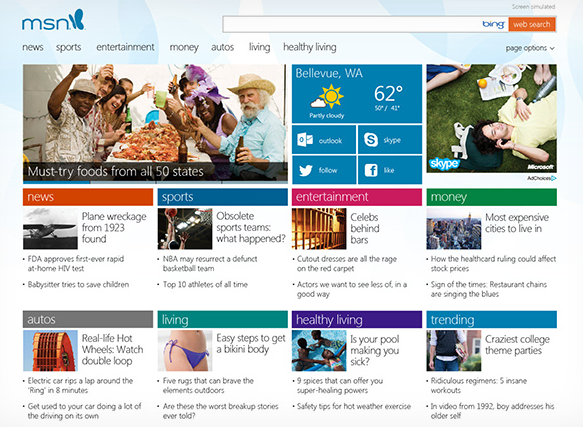This screenshot has height=427, width=583.
Task: Open the living menu item
Action: pos(259,47)
